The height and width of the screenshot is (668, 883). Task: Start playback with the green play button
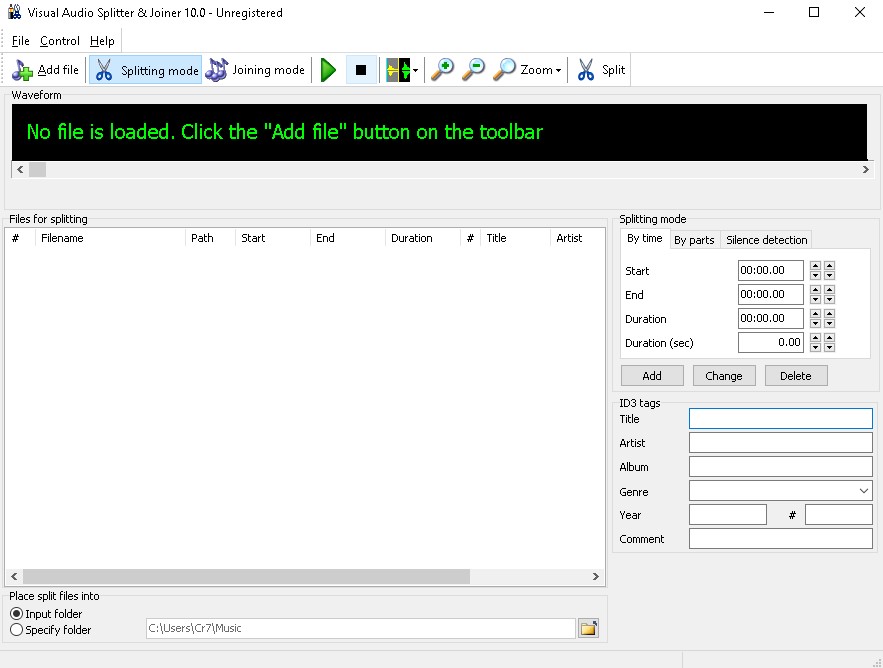[328, 70]
